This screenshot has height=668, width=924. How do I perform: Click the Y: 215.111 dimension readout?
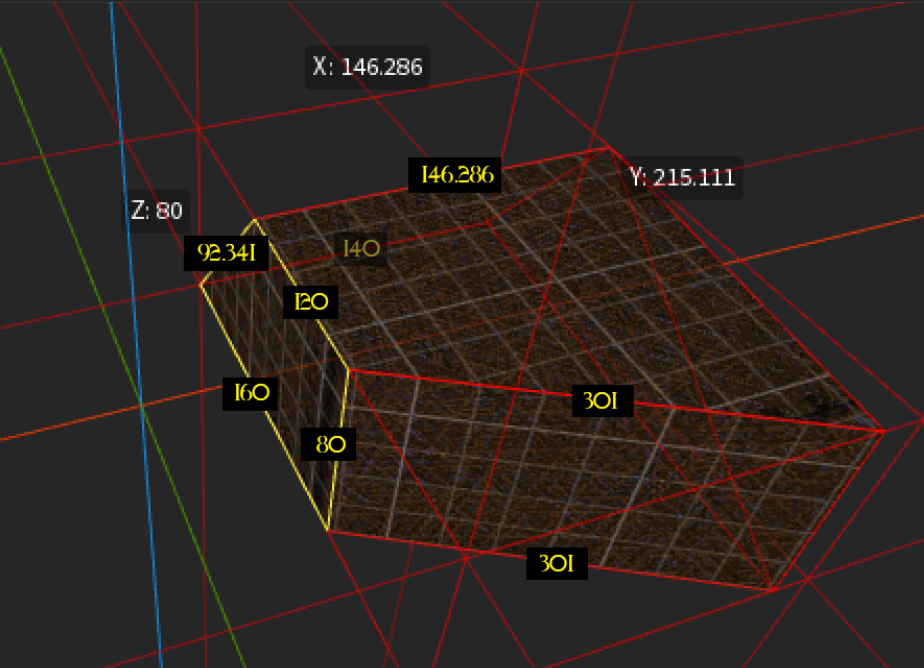pos(682,177)
